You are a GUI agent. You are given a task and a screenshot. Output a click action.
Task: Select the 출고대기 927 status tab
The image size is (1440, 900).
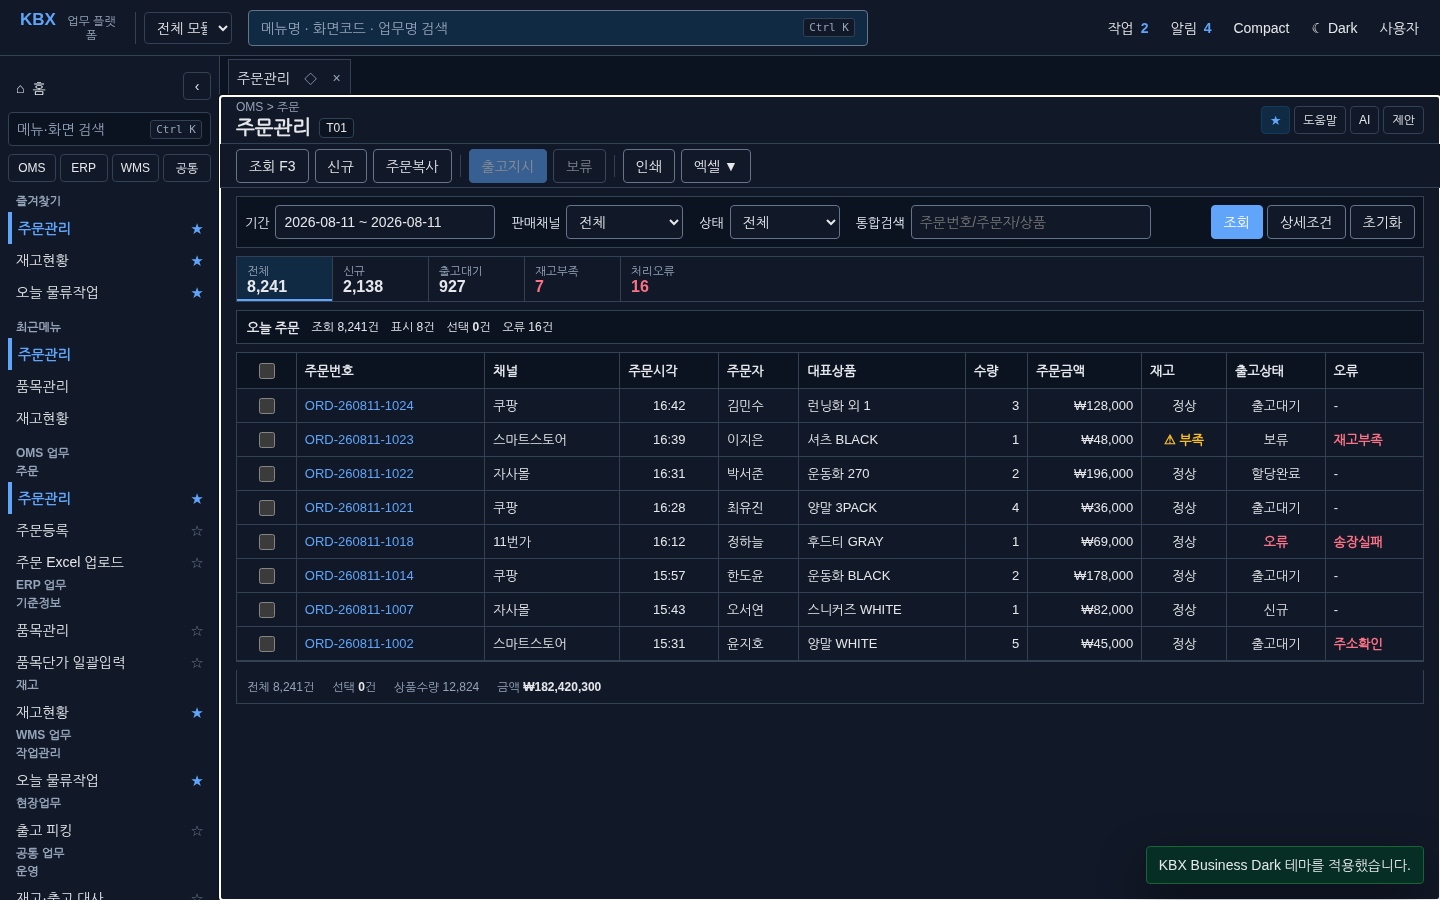tap(477, 279)
